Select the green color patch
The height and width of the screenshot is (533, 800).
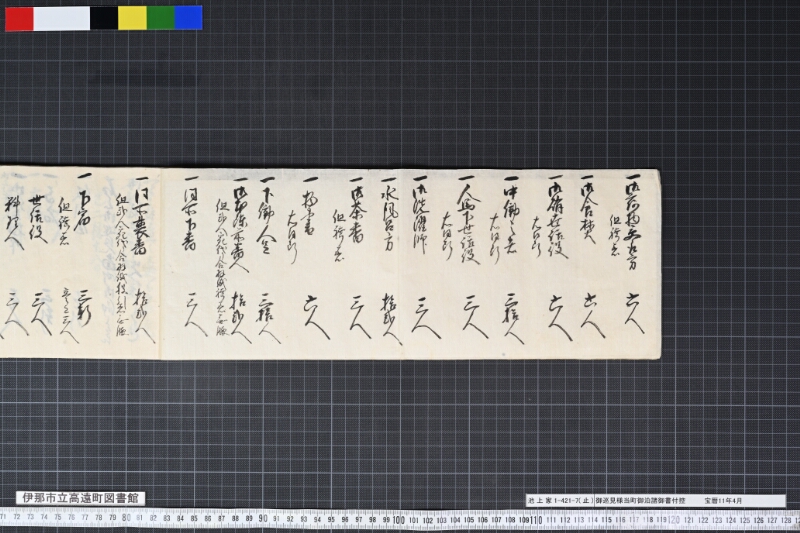(x=161, y=18)
